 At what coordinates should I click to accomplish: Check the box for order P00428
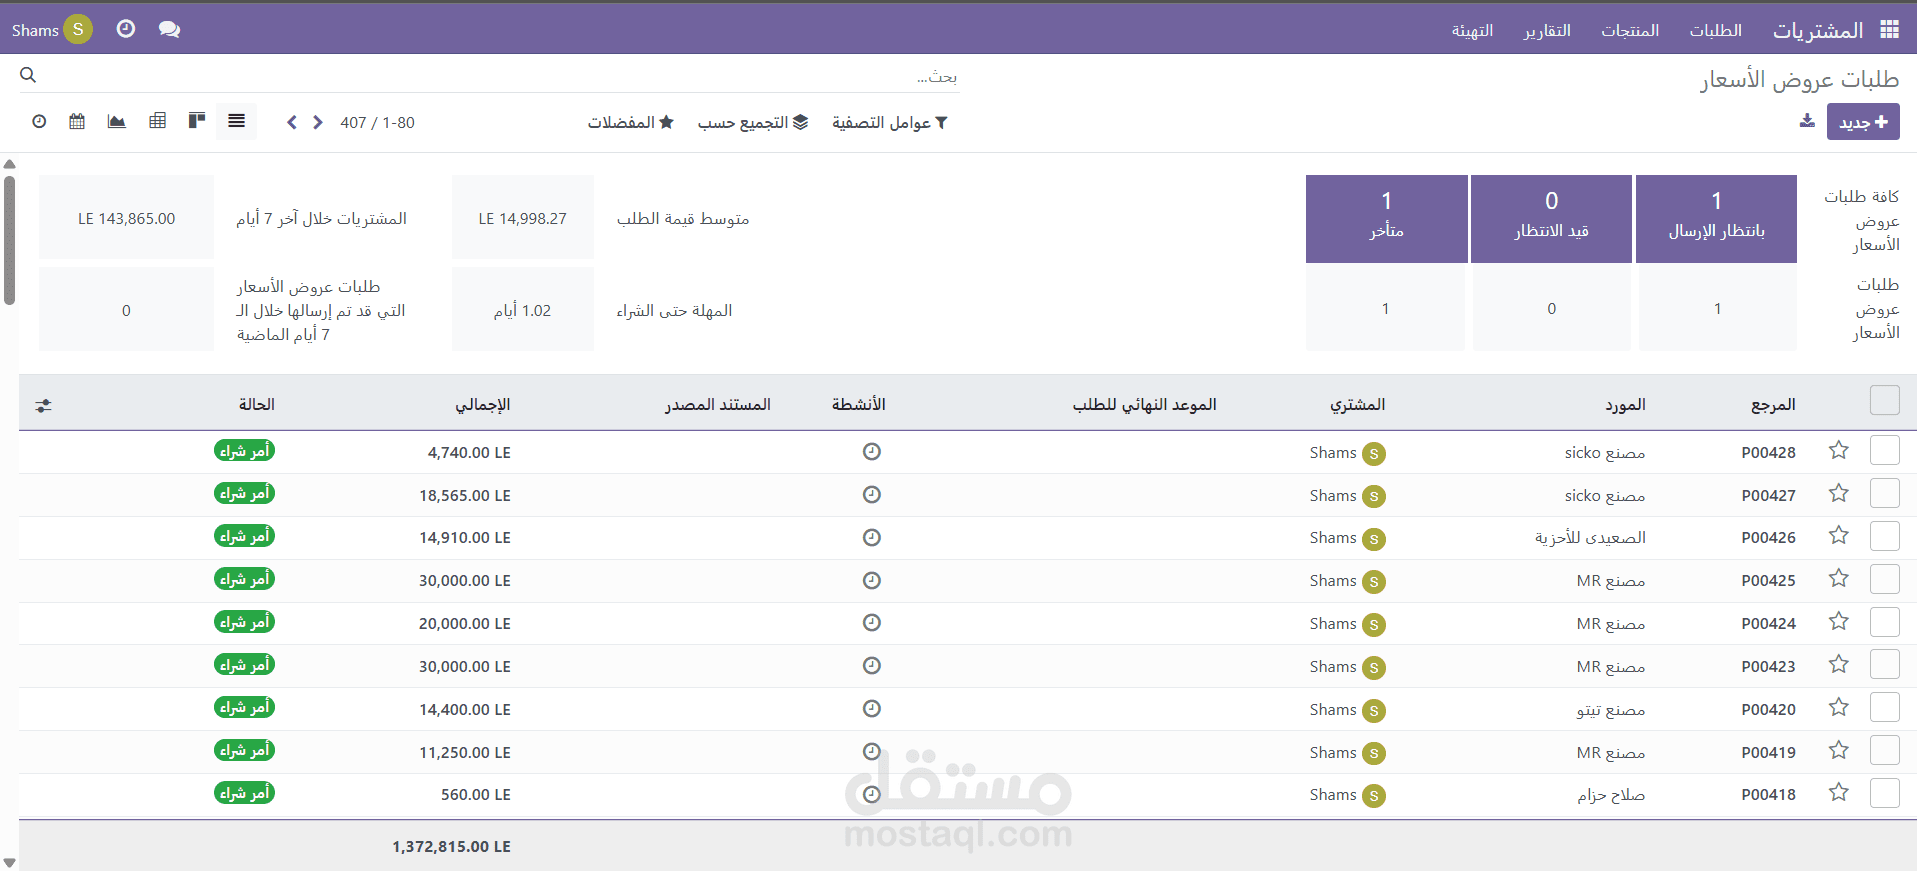click(1885, 450)
